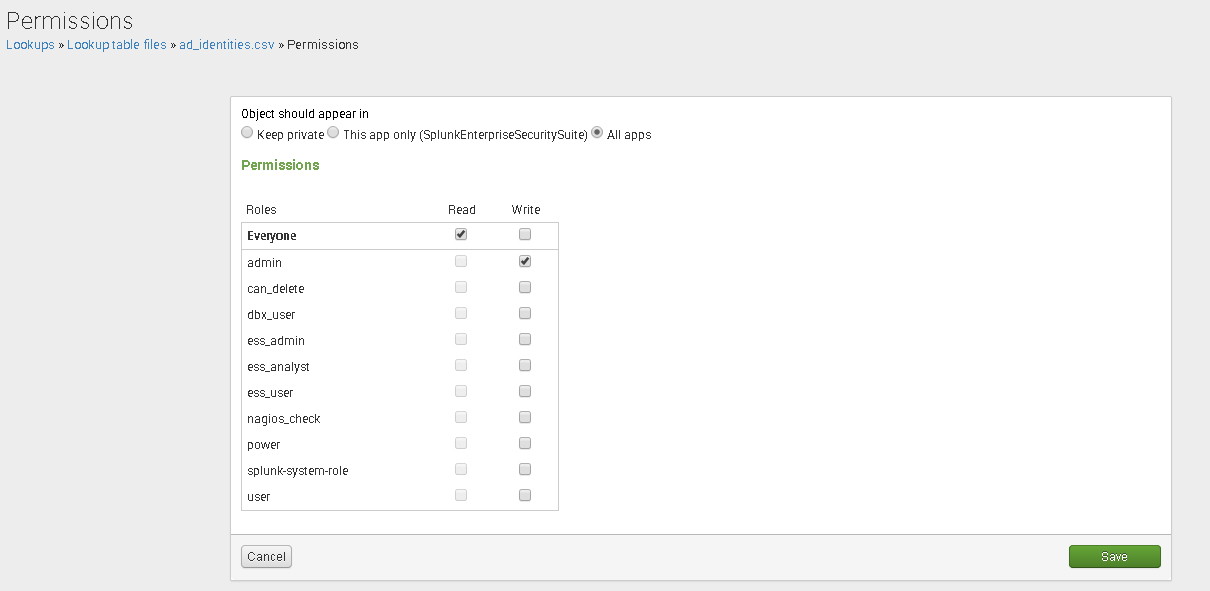
Task: Enable Write for splunk-system-role
Action: coord(524,469)
